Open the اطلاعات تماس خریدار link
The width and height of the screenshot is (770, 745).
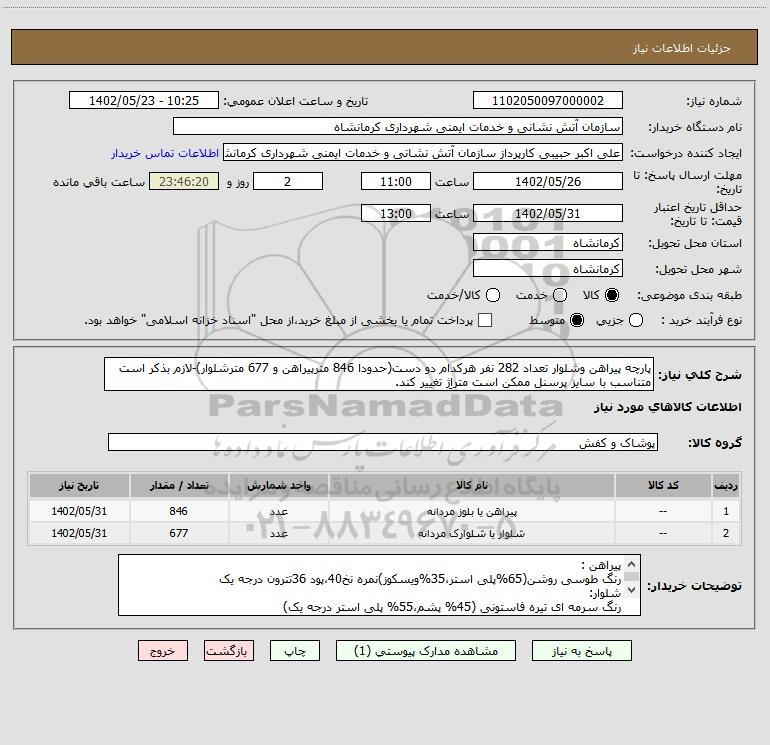point(165,153)
